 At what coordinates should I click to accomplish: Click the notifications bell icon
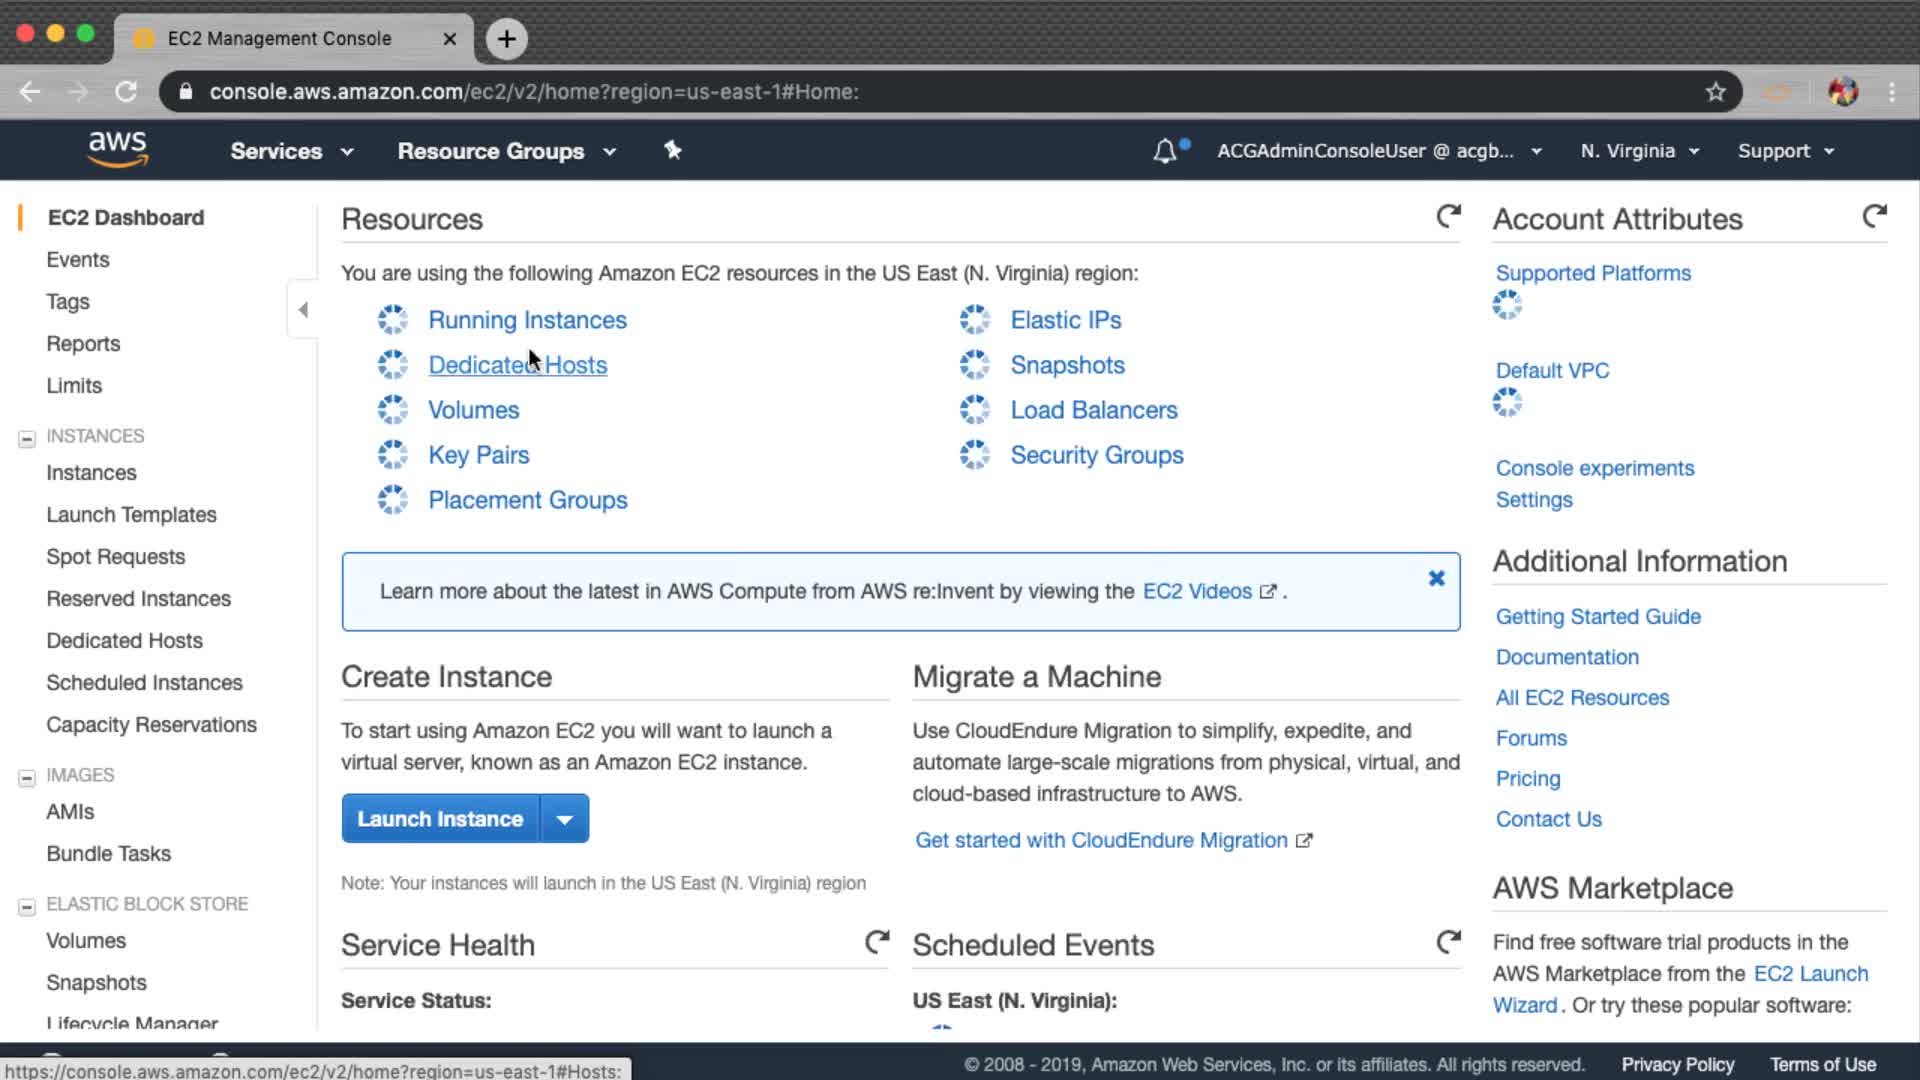point(1164,151)
